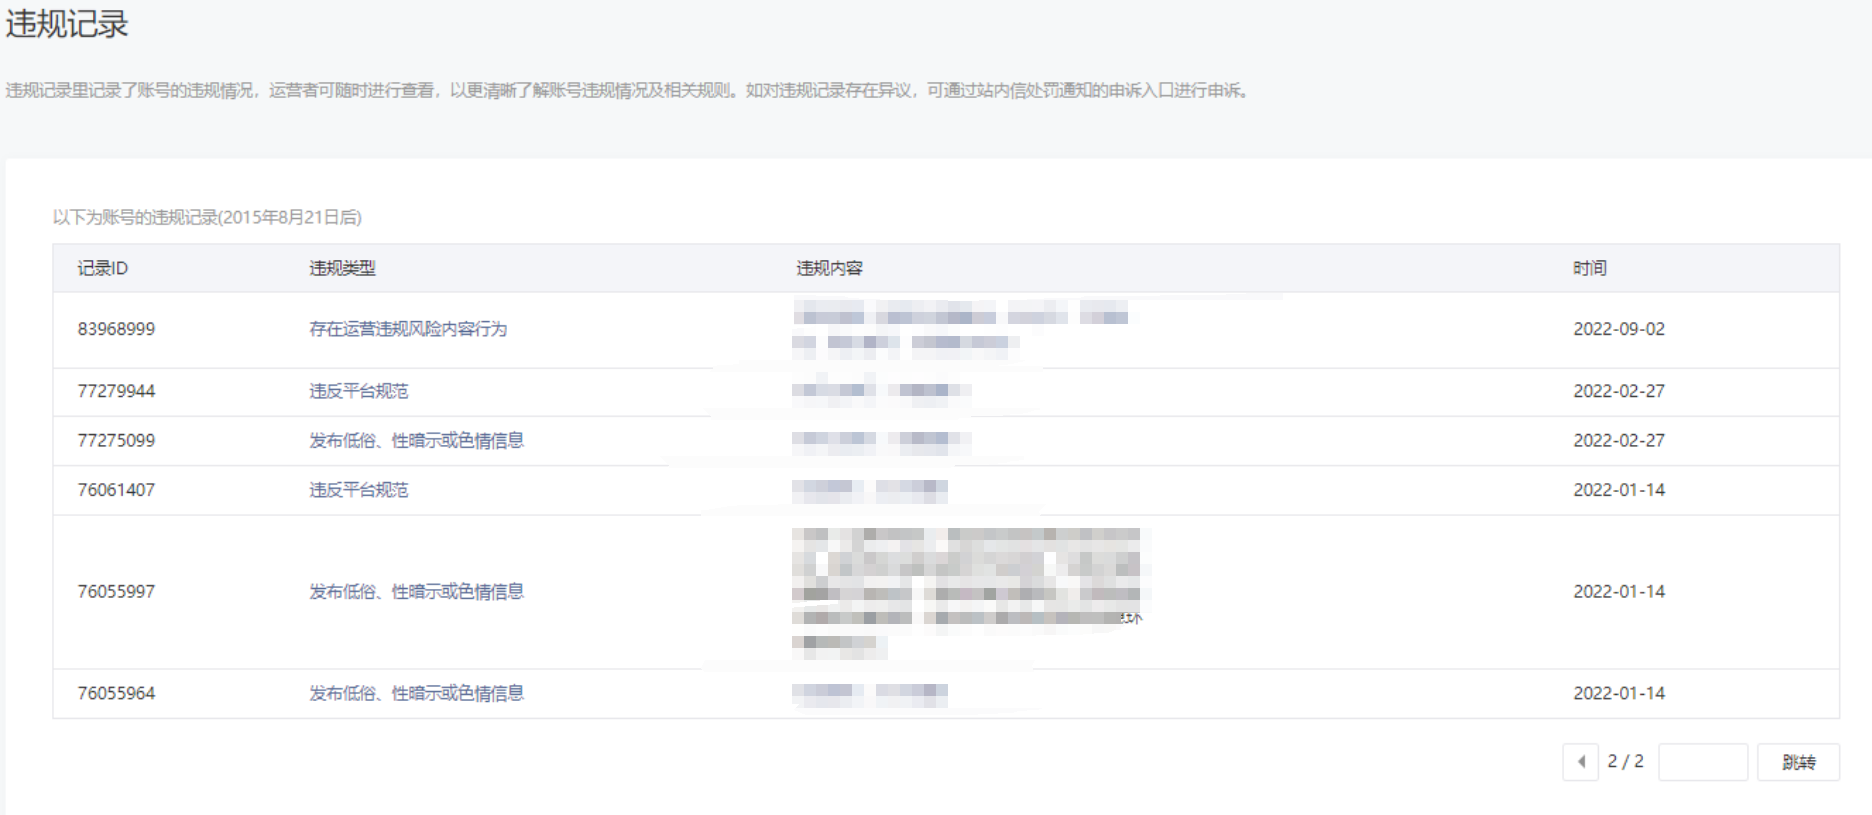This screenshot has width=1872, height=815.
Task: Click 违反平台规范 in row 76061407
Action: tap(358, 490)
